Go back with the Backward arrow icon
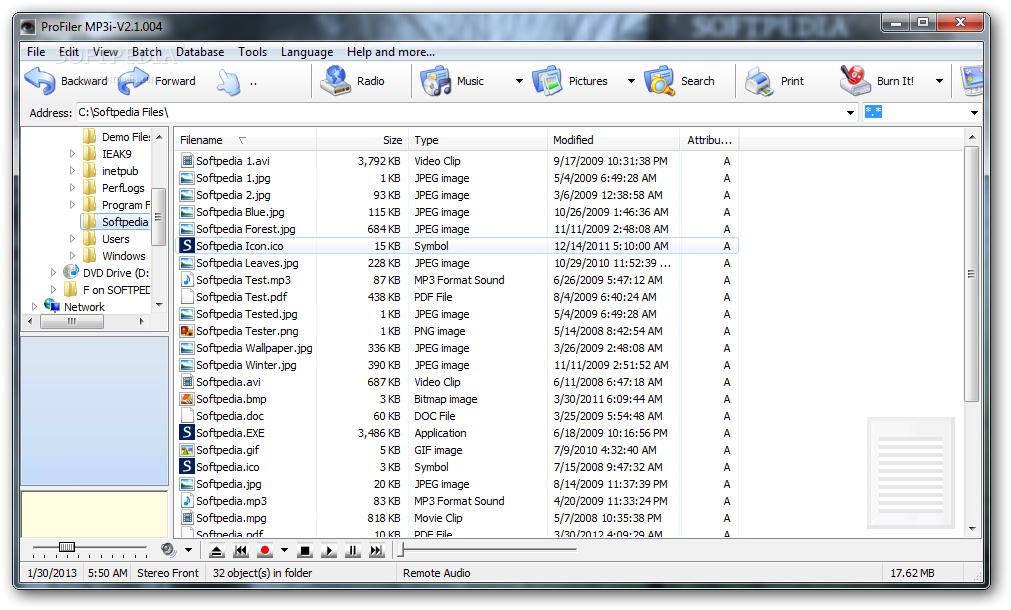Image resolution: width=1011 pixels, height=610 pixels. pos(40,81)
